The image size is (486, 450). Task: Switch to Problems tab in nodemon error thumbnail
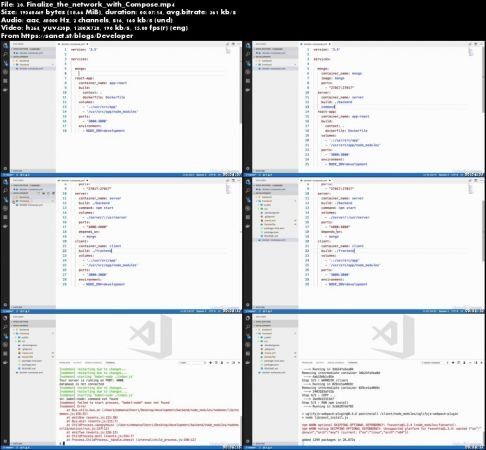tap(65, 362)
